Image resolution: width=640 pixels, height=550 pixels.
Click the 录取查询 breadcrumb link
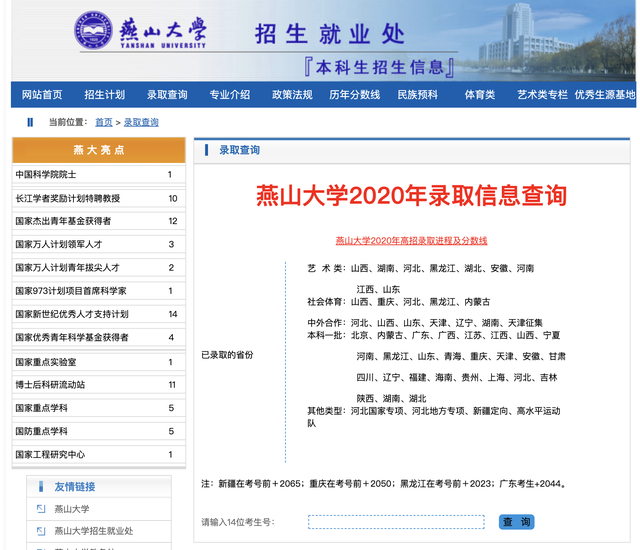pos(141,122)
